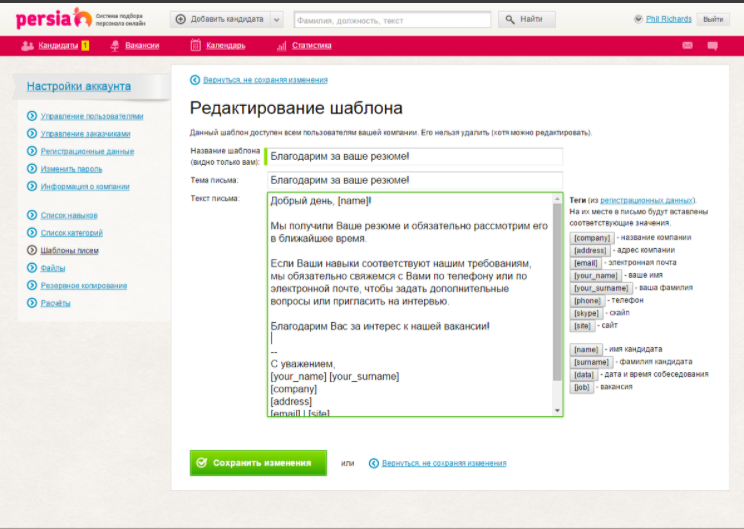Screen dimensions: 744x529
Task: Insert the [address] tag
Action: [590, 251]
